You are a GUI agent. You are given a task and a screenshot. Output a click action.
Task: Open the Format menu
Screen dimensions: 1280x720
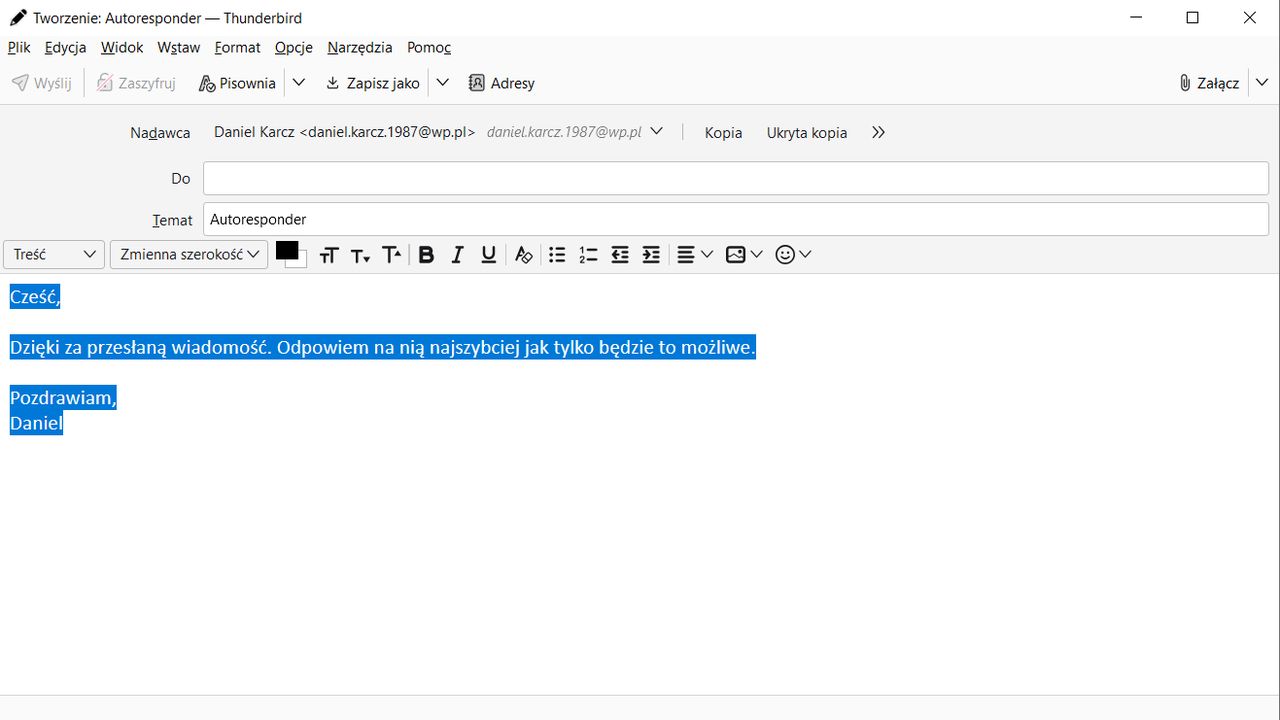[x=238, y=47]
